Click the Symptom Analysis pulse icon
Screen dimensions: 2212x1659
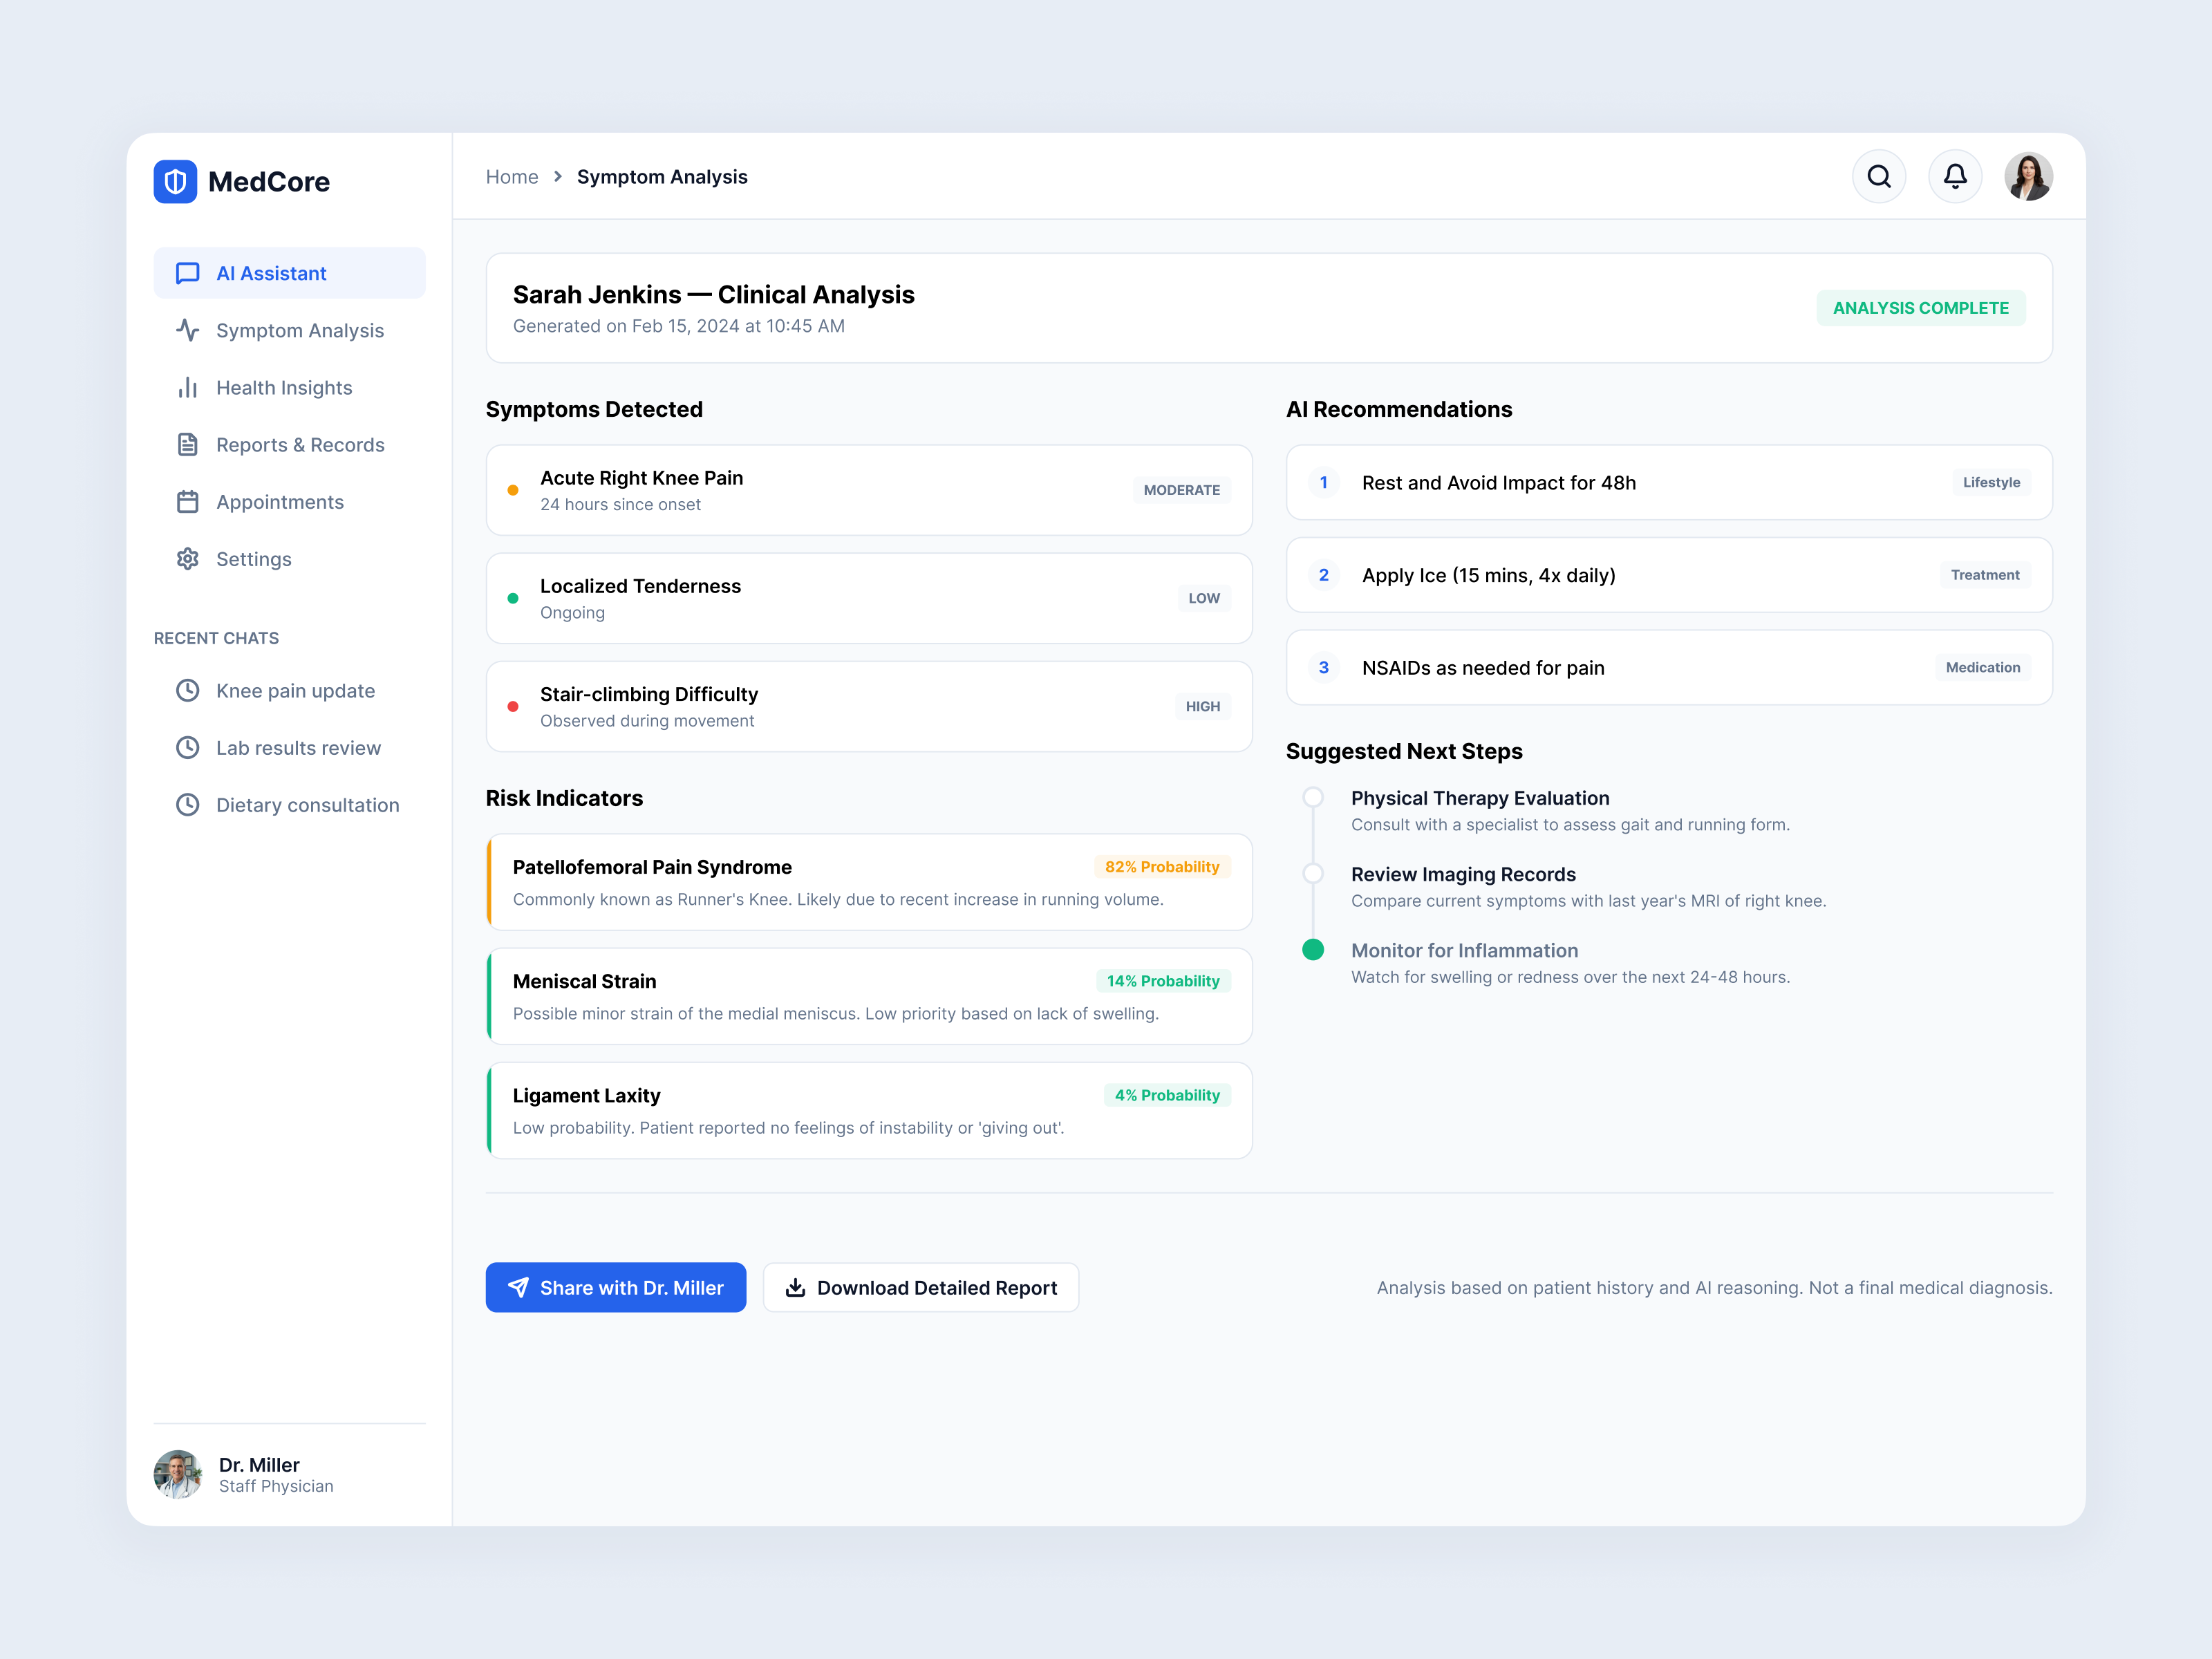tap(188, 330)
